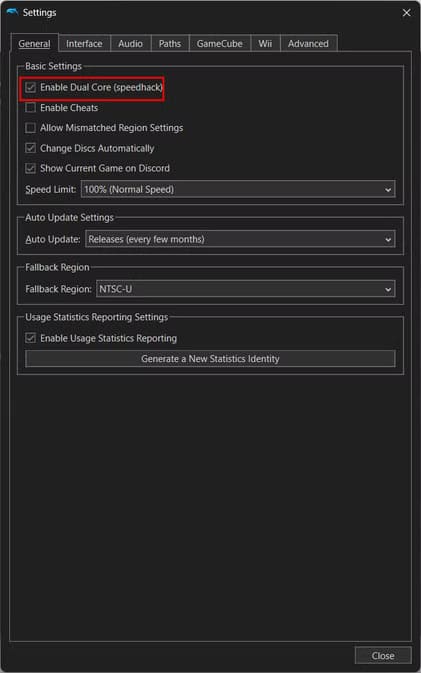Viewport: 421px width, 673px height.
Task: Open the GameCube tab
Action: pyautogui.click(x=219, y=43)
